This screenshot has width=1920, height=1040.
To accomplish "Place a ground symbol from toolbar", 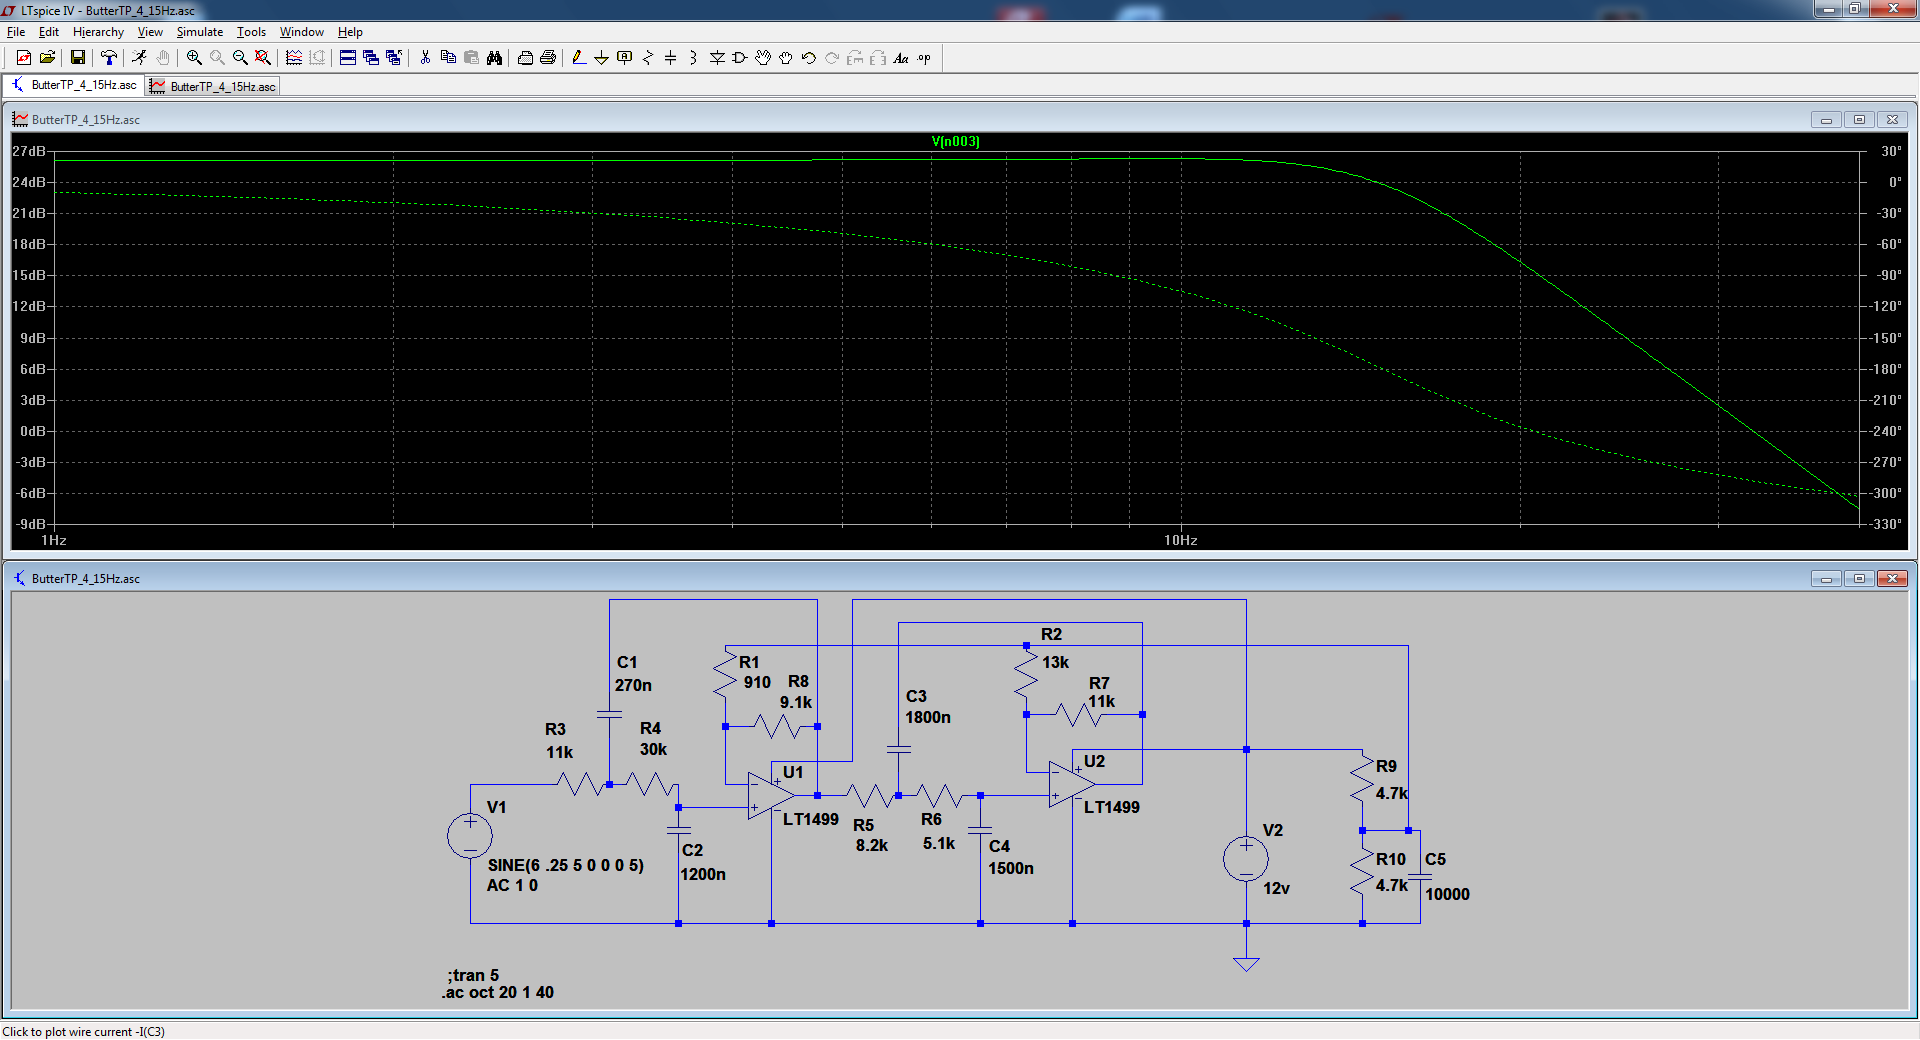I will (601, 58).
